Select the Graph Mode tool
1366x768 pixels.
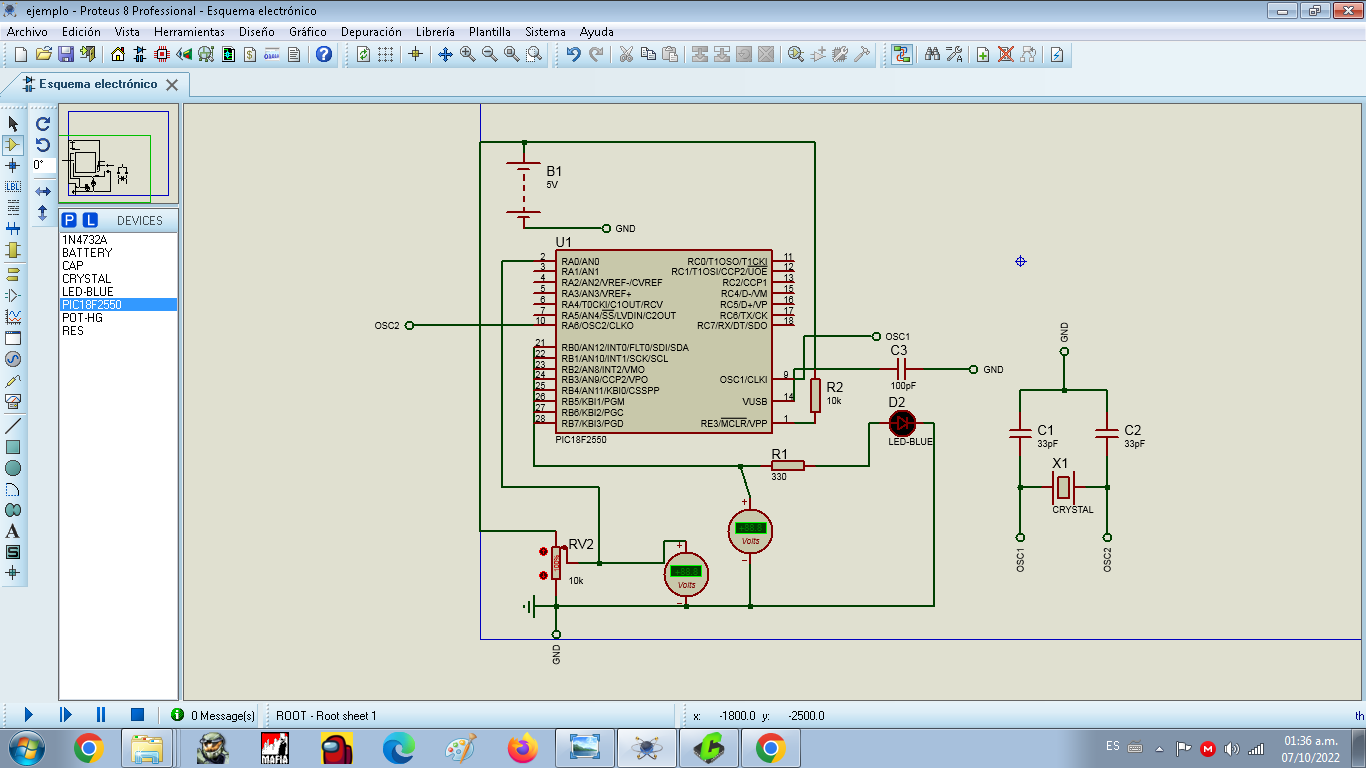(13, 316)
